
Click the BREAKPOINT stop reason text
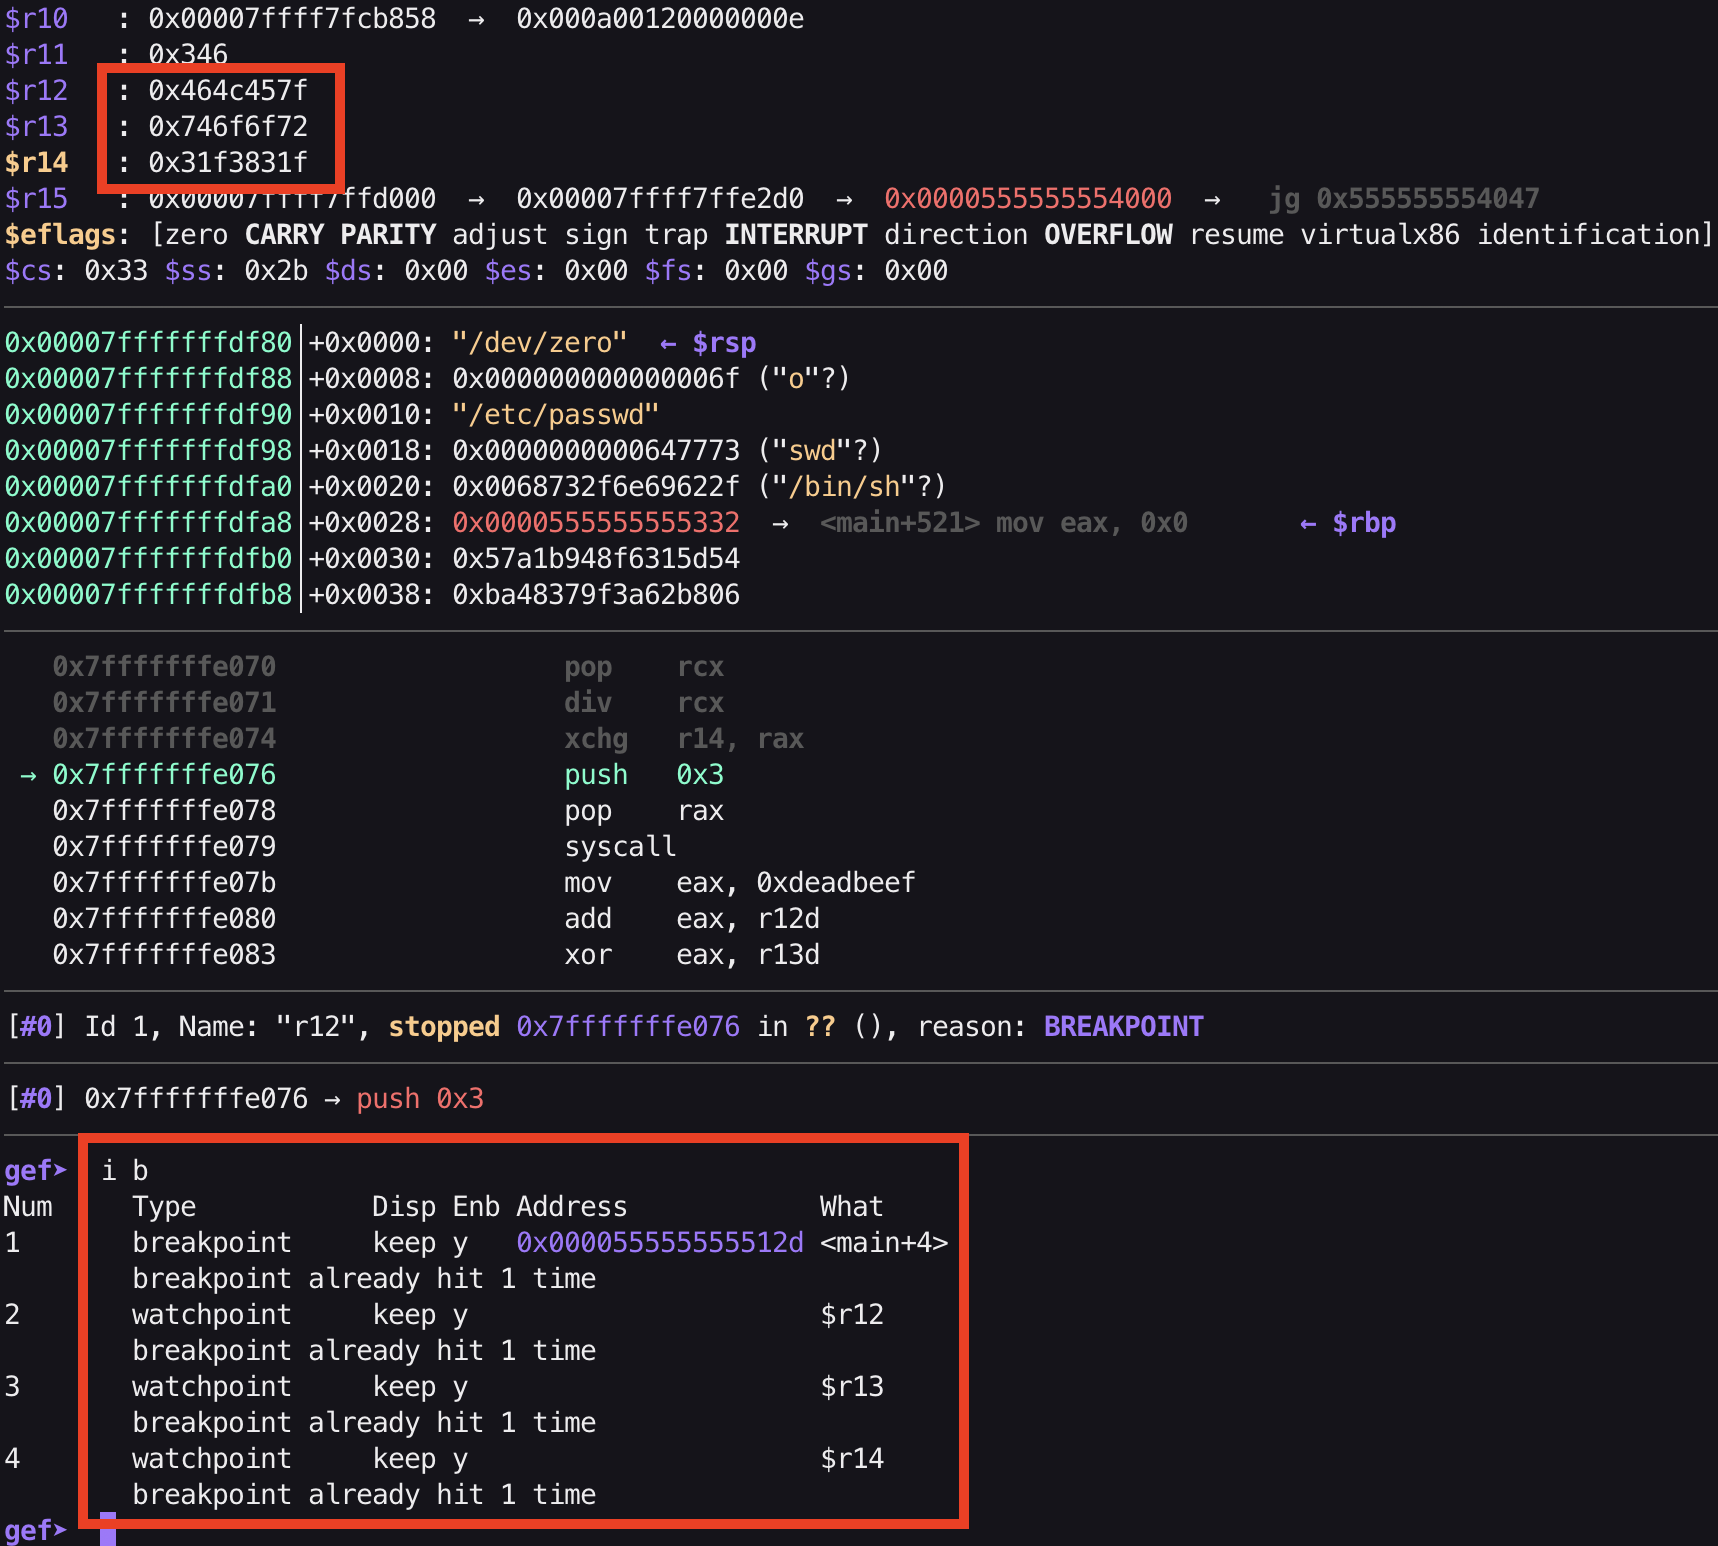1123,1026
